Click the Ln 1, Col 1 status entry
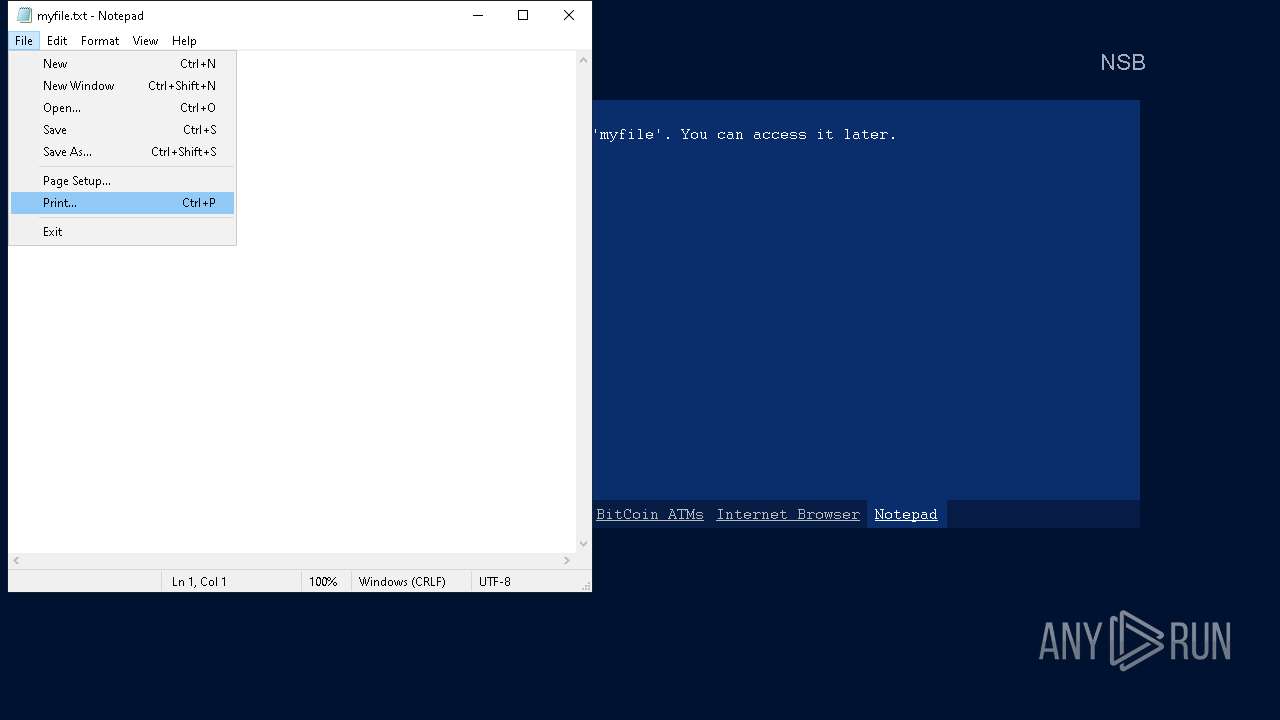Image resolution: width=1280 pixels, height=720 pixels. click(x=231, y=582)
